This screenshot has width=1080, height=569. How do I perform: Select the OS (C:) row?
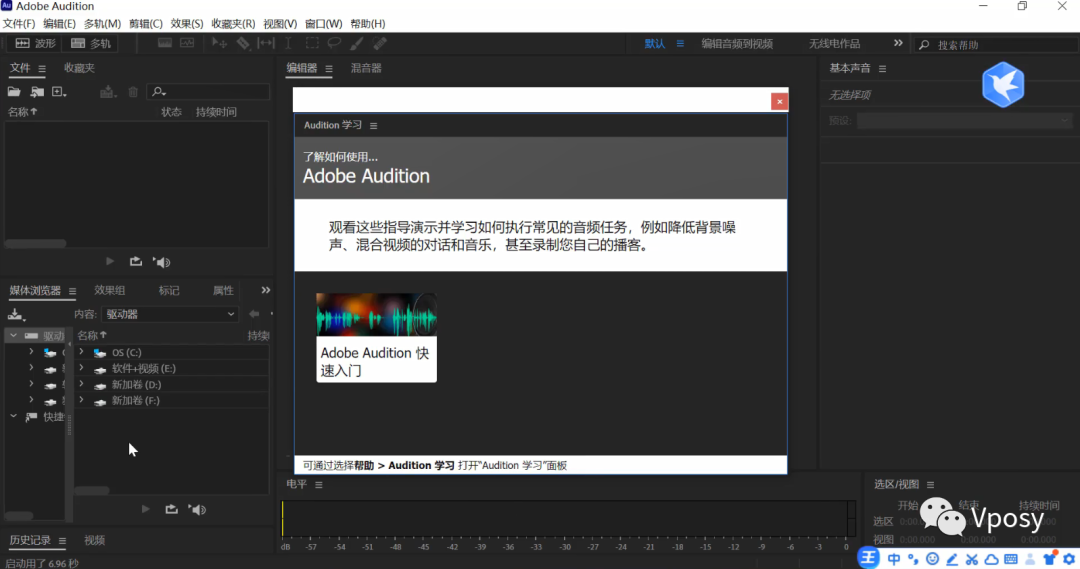pos(172,352)
